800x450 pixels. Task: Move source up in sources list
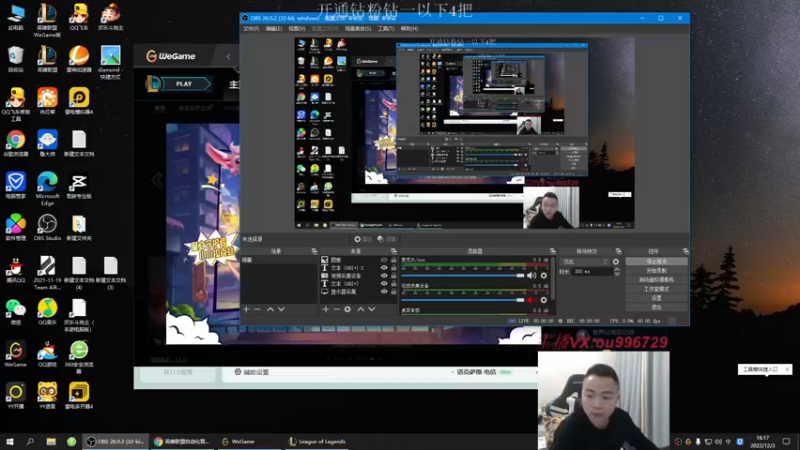click(361, 309)
